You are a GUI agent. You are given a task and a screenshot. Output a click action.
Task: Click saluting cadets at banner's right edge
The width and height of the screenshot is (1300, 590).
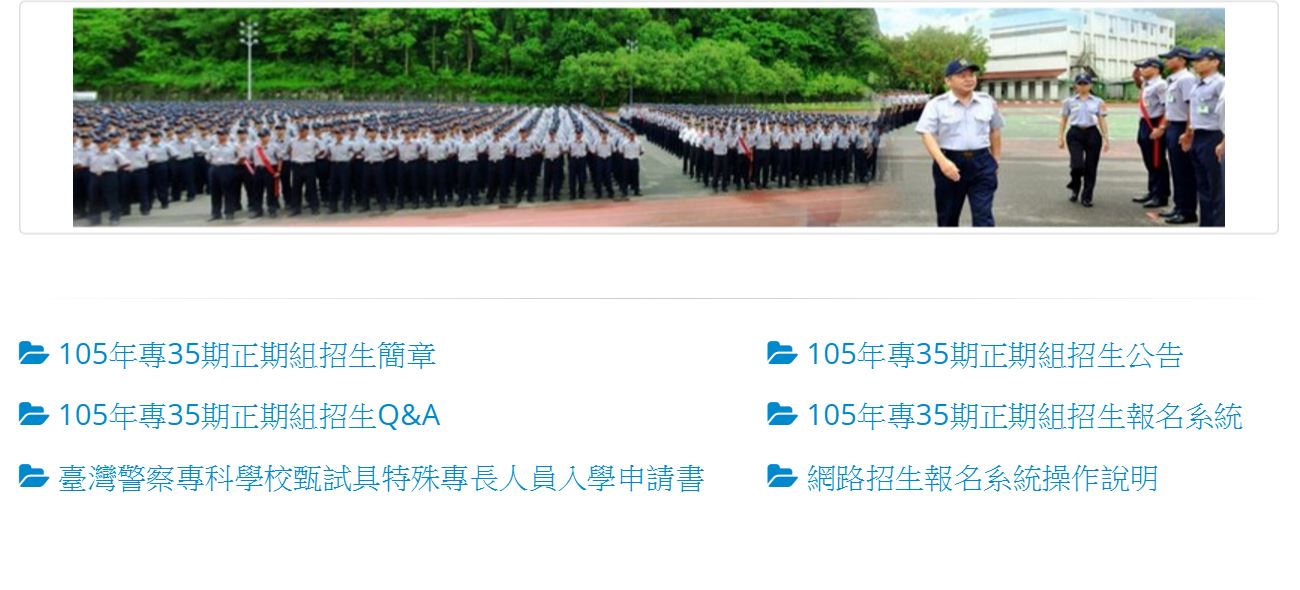point(1180,135)
